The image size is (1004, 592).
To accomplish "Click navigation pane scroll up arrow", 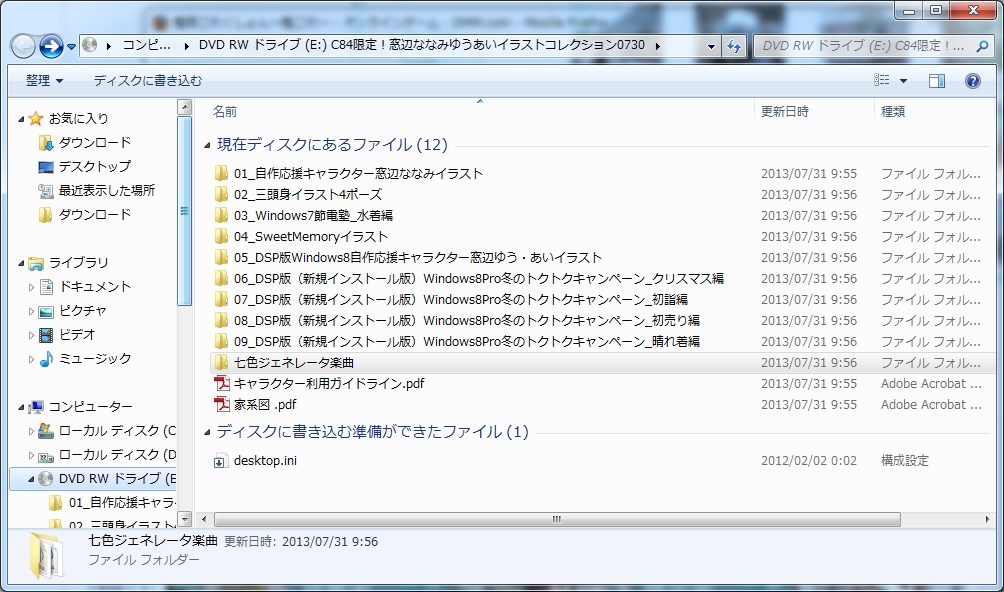I will [x=184, y=107].
